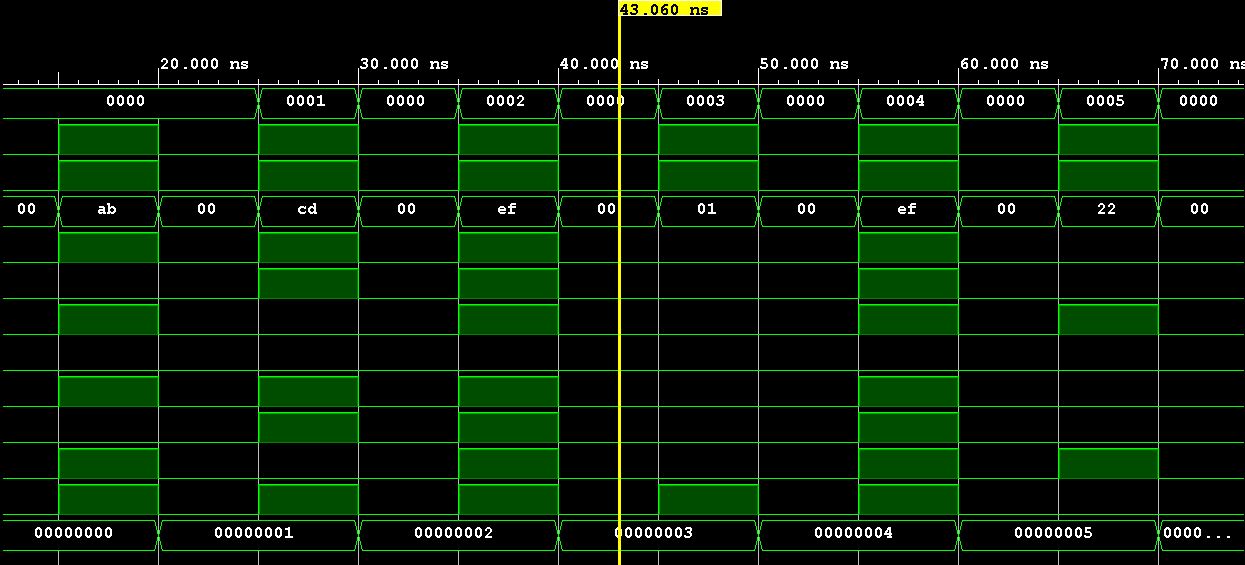Click the 70.000 ns ruler mark
Image resolution: width=1245 pixels, height=565 pixels.
(x=1200, y=64)
